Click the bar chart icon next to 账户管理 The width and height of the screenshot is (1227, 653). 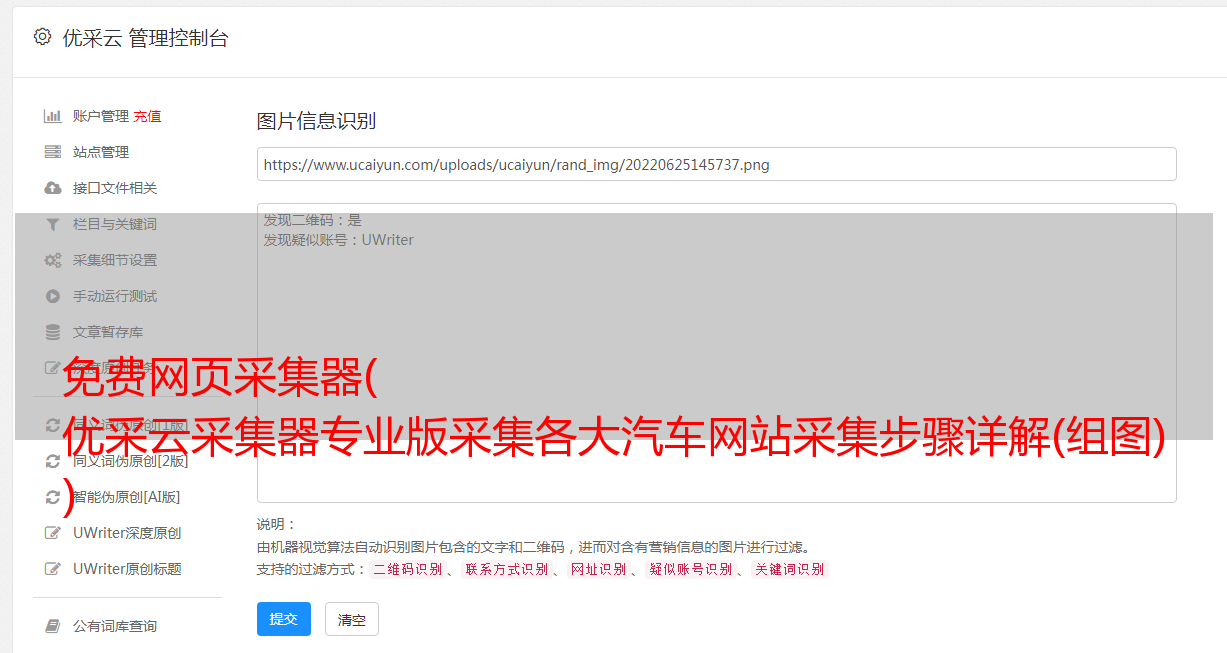[53, 116]
